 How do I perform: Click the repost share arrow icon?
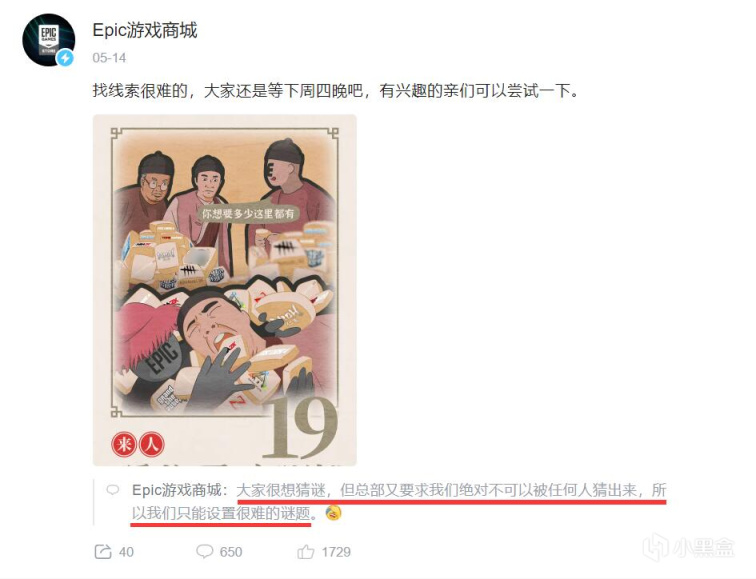coord(103,552)
